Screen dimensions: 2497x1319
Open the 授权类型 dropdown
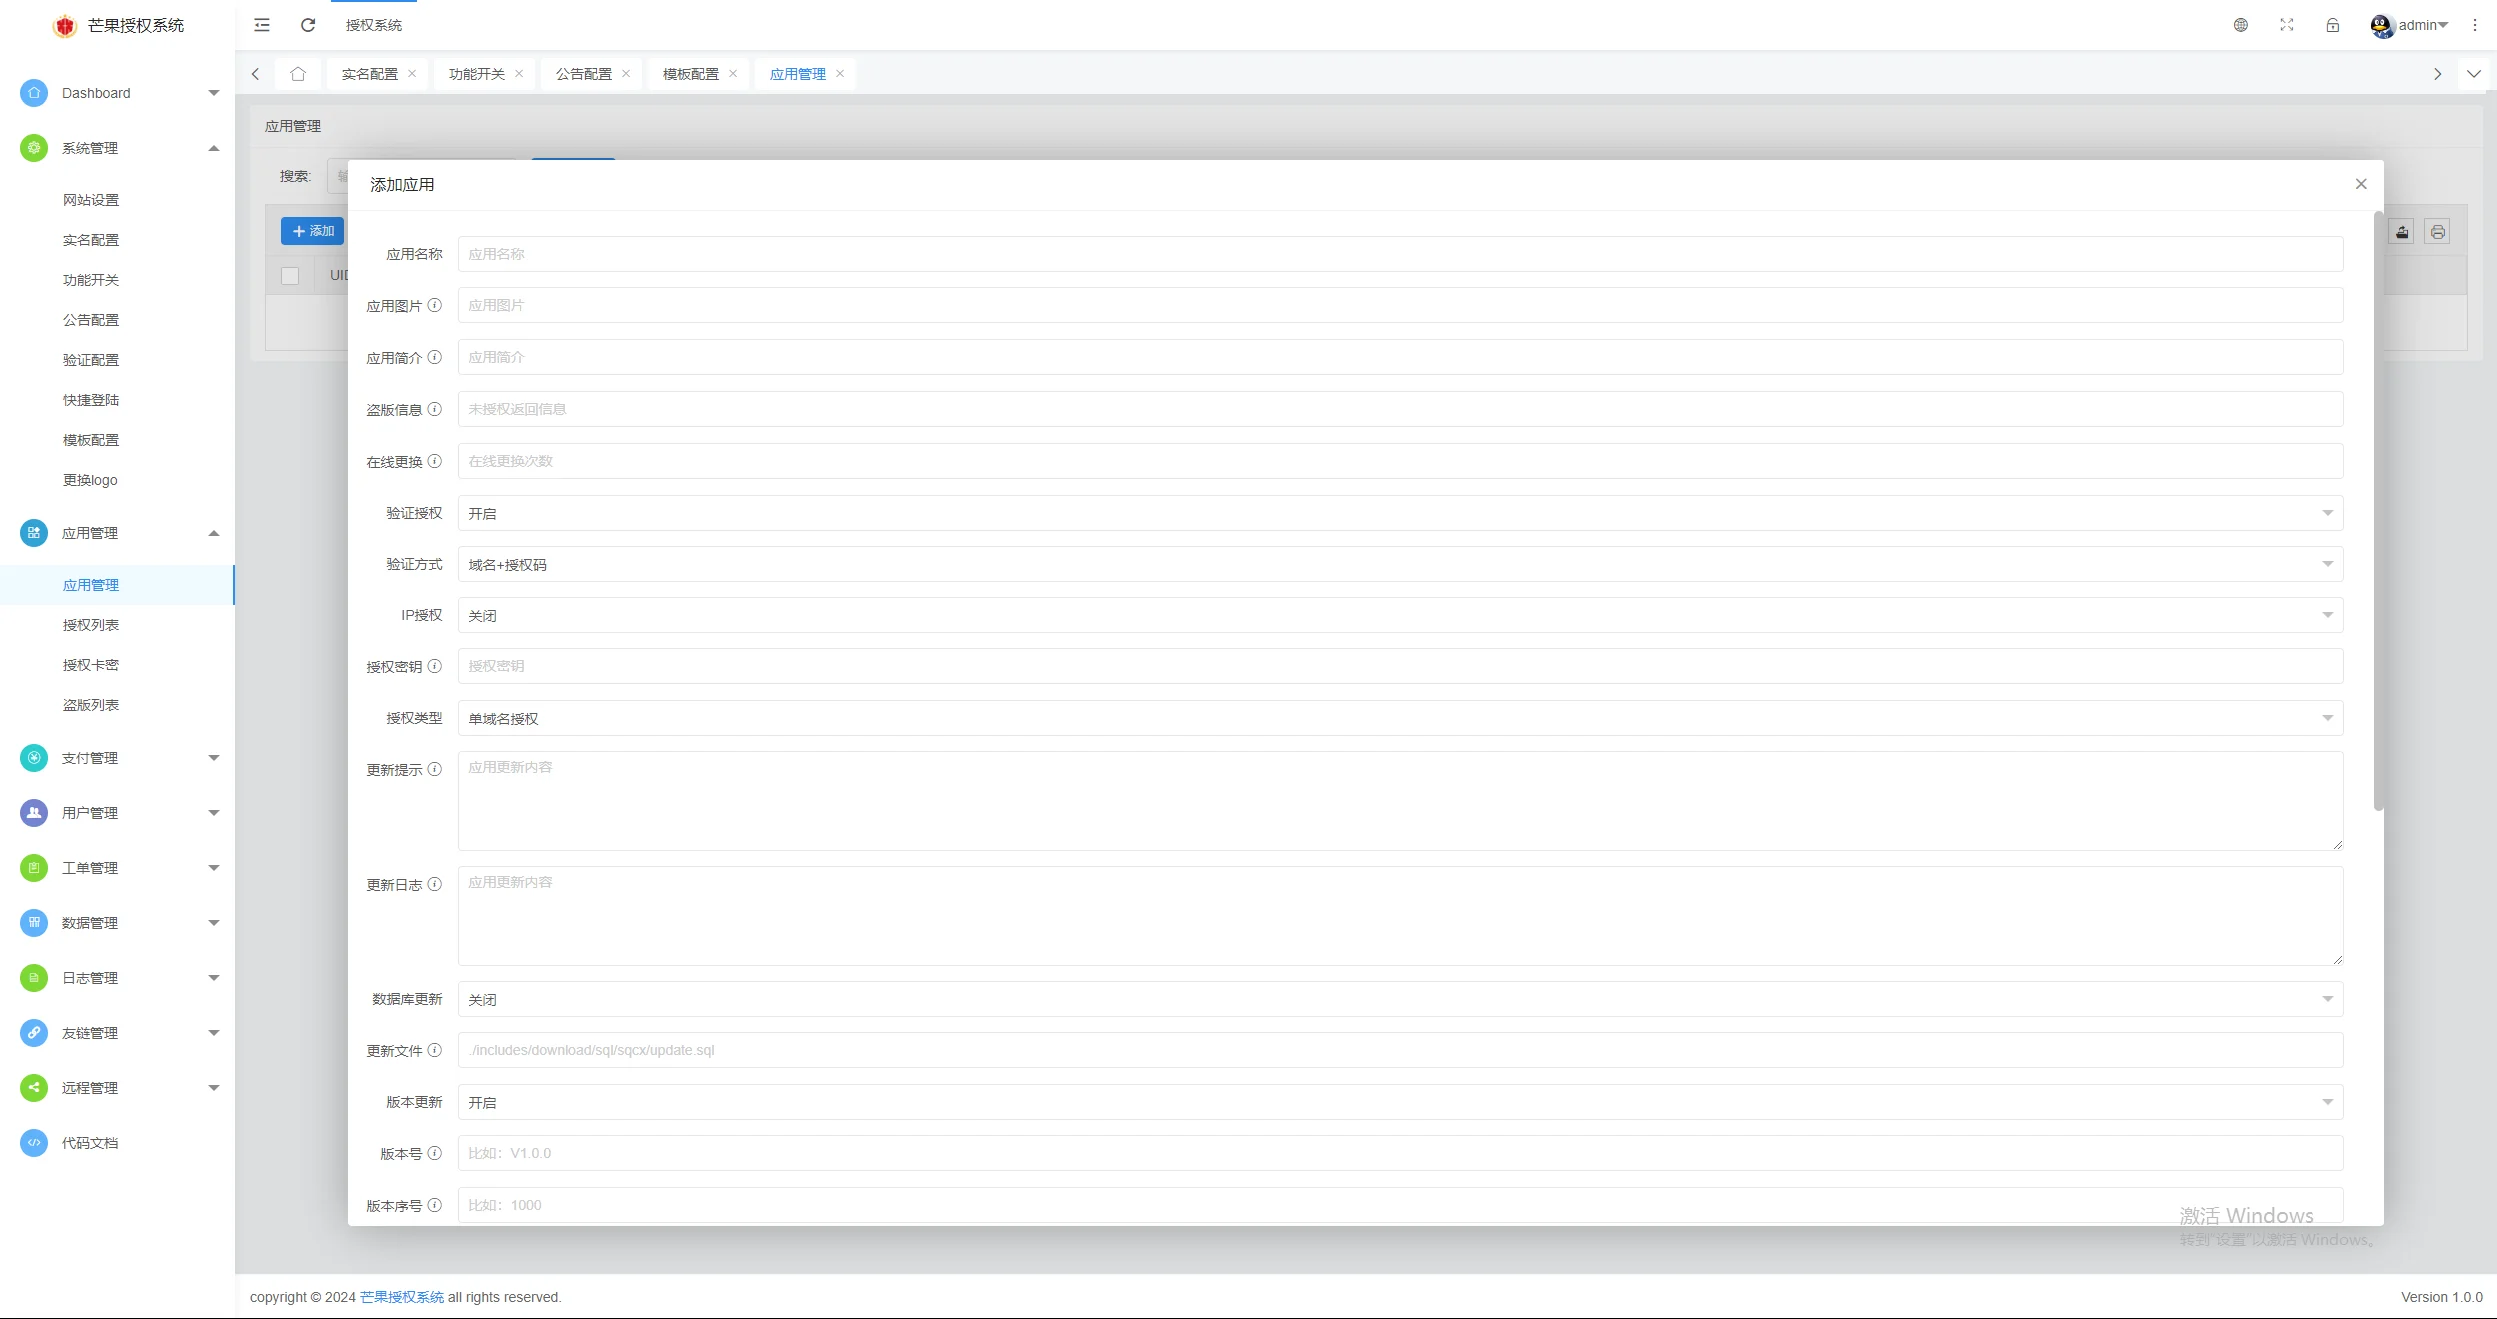tap(1400, 718)
